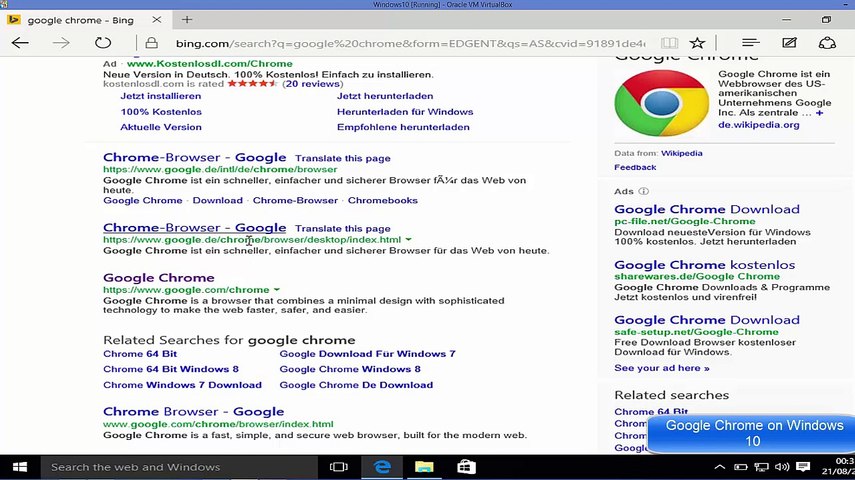Open Action Center notification icon
Screen dimensions: 855x480
[803, 467]
